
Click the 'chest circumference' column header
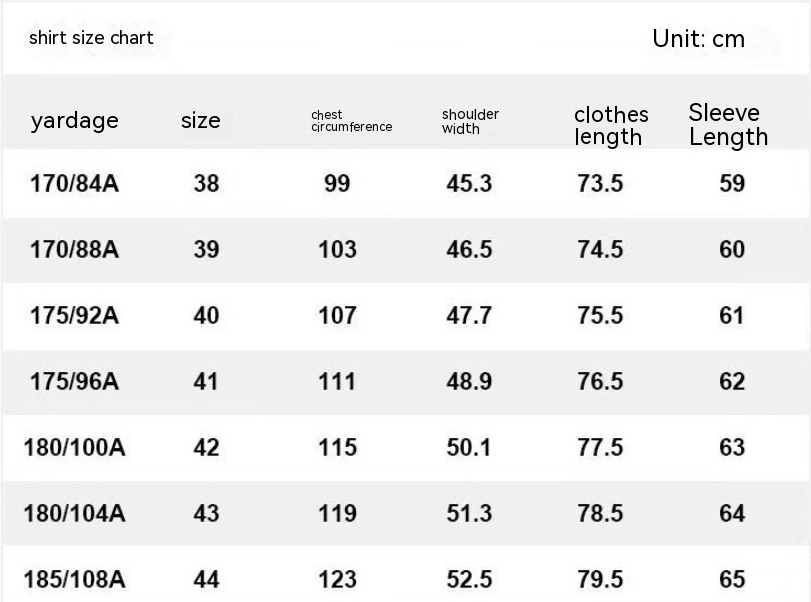(x=351, y=121)
